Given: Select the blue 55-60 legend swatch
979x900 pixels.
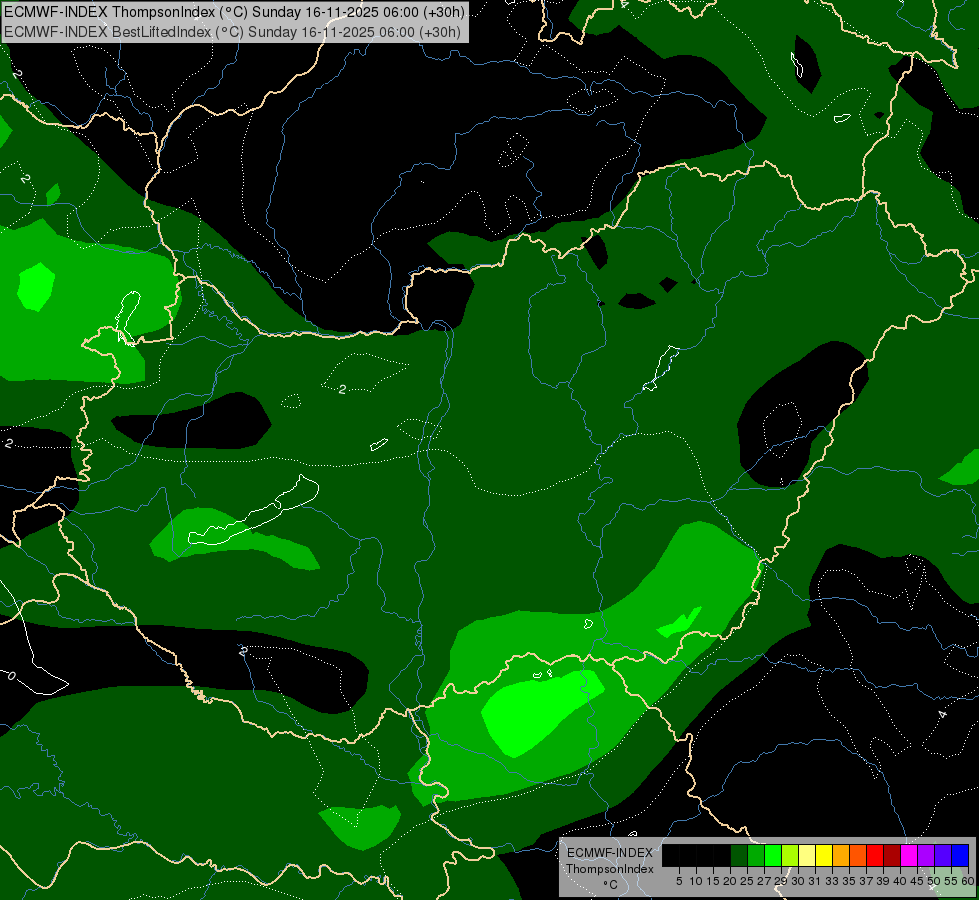Looking at the screenshot, I should point(960,855).
